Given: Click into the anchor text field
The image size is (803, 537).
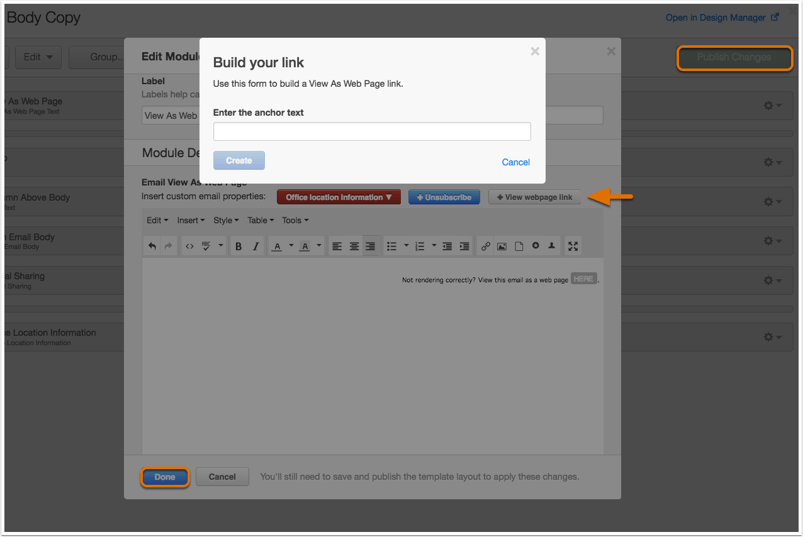Looking at the screenshot, I should (x=372, y=132).
